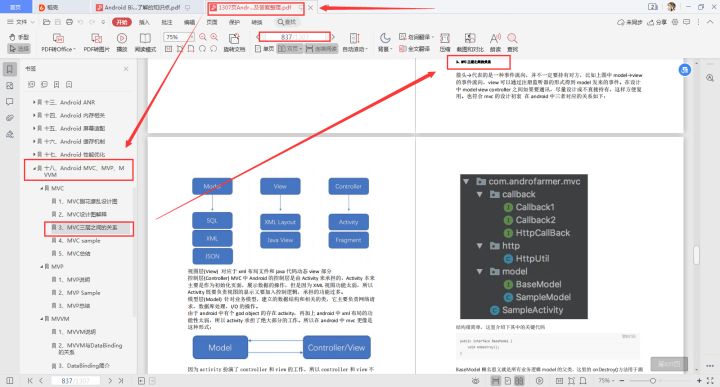Start slideshow Play mode

coord(122,43)
